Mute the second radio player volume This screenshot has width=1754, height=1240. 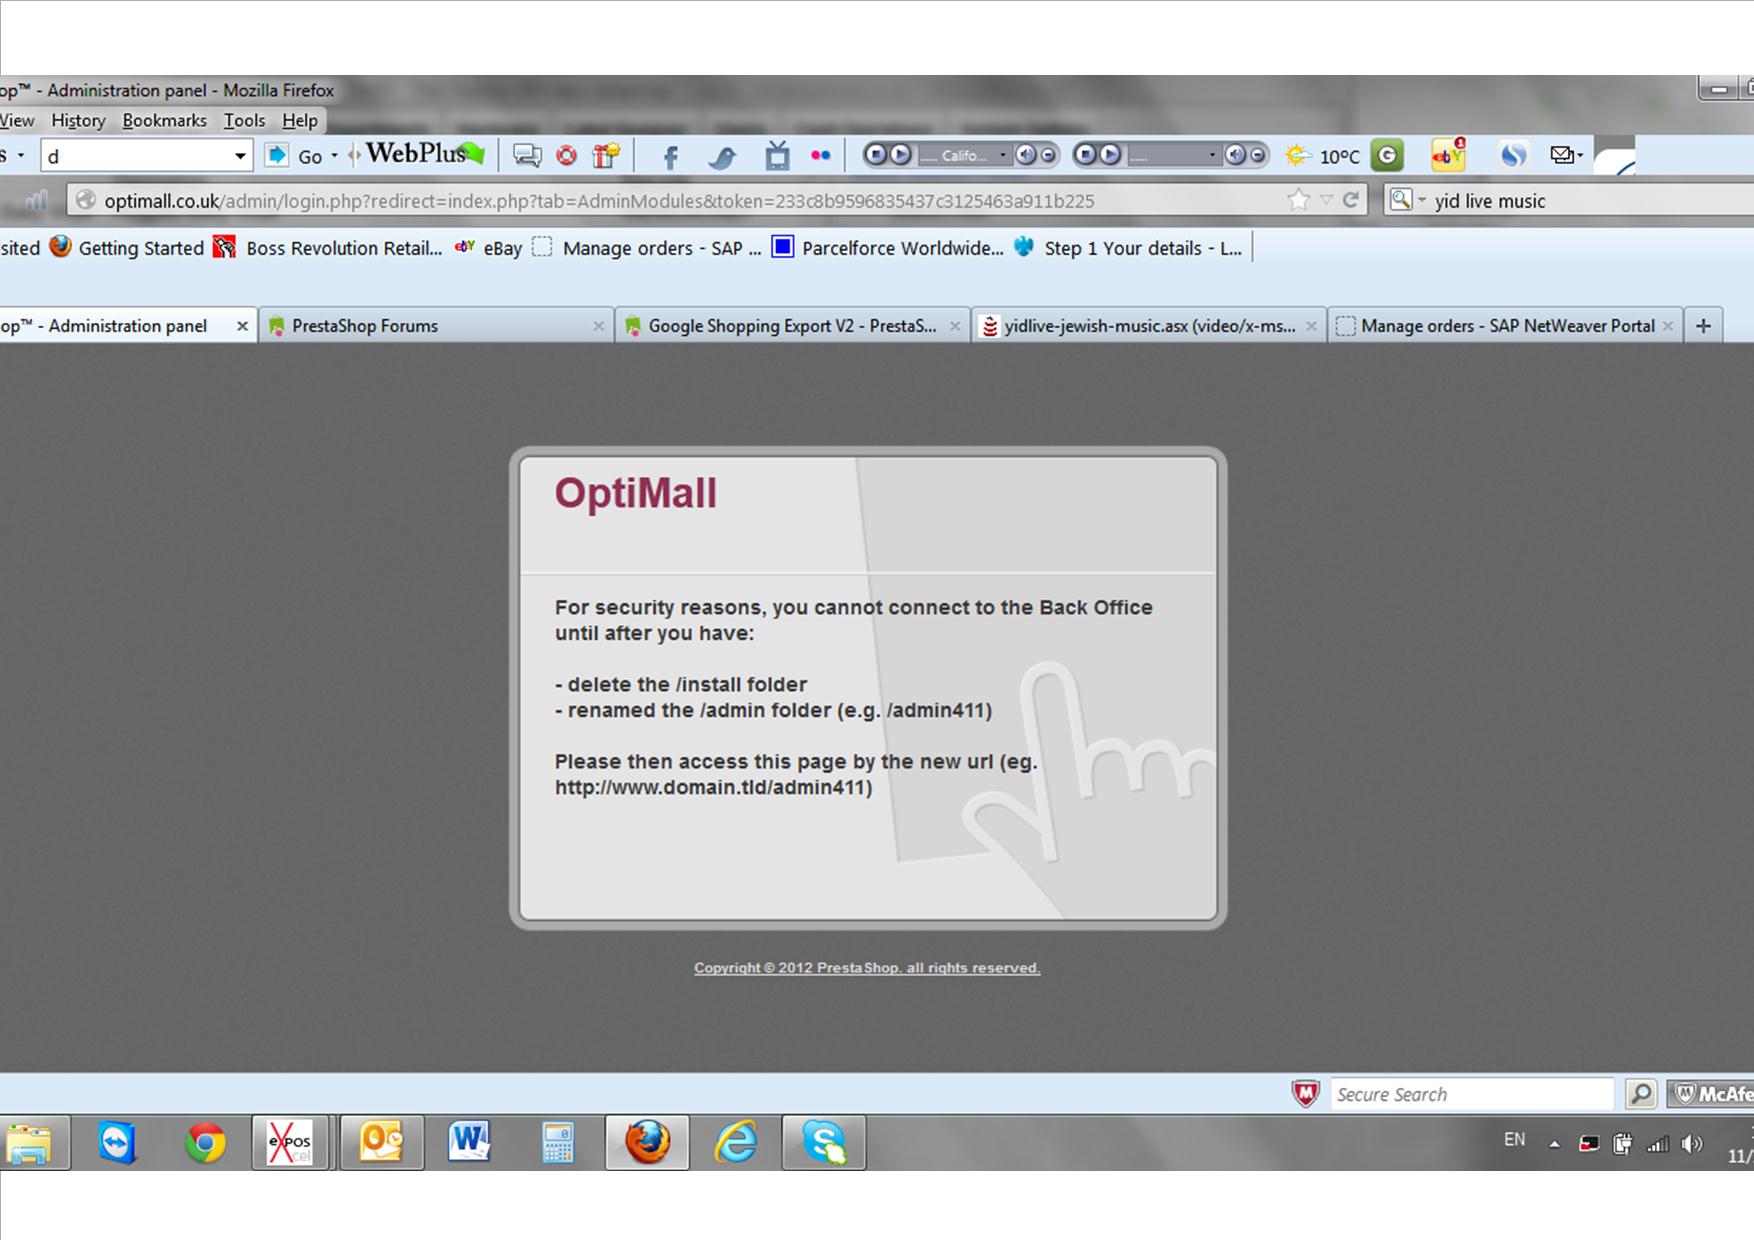(x=1236, y=155)
